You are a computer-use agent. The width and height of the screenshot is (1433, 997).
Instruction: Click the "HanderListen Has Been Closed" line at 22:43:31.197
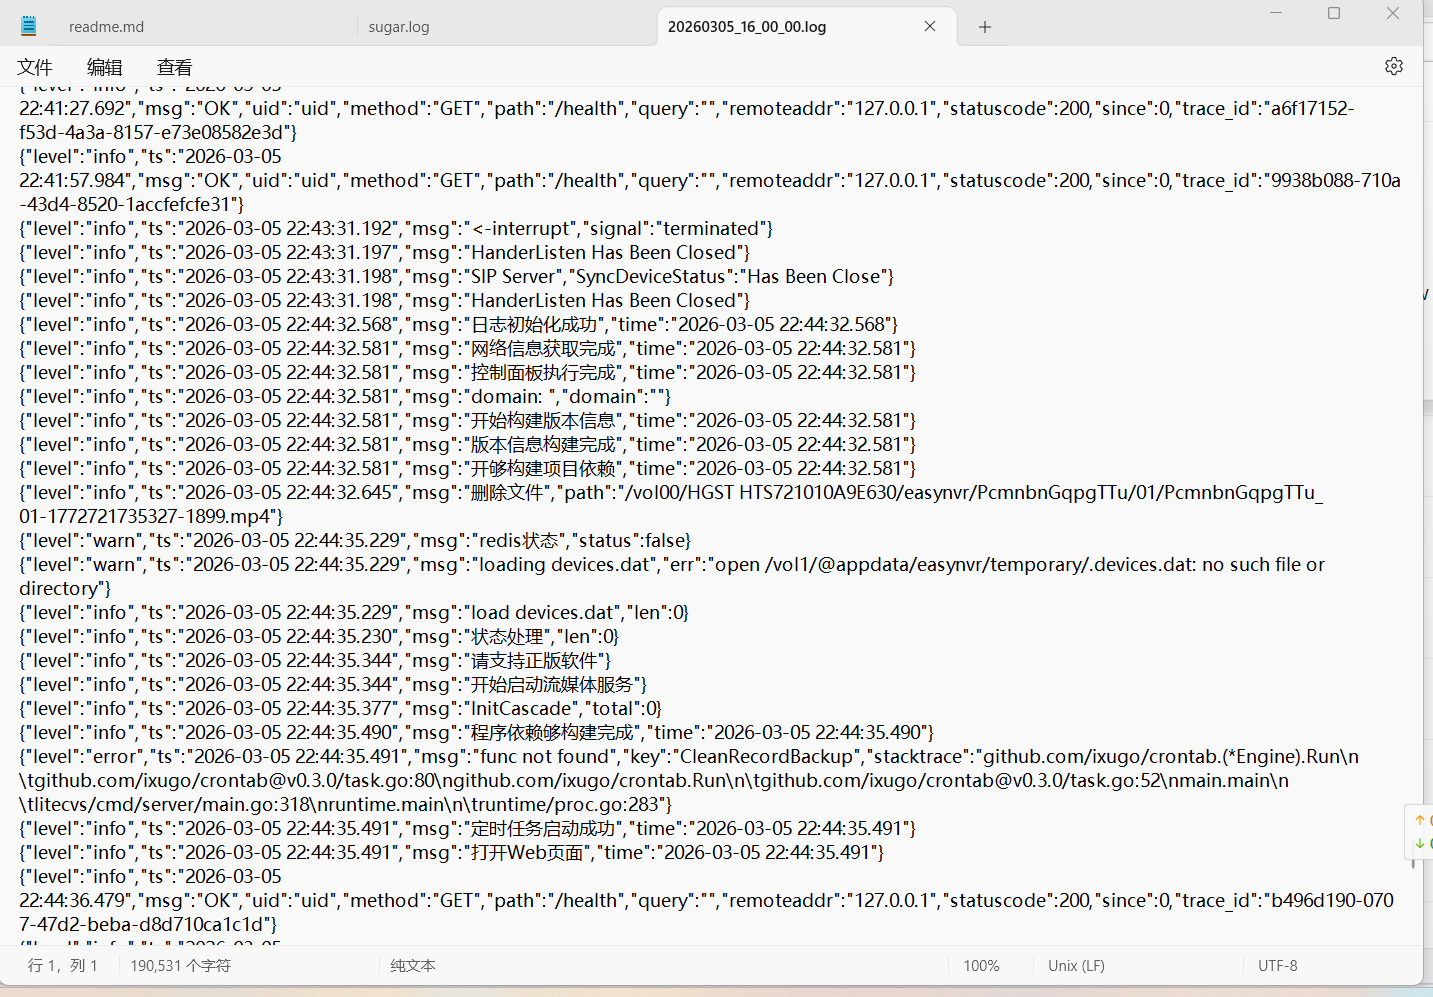tap(384, 253)
